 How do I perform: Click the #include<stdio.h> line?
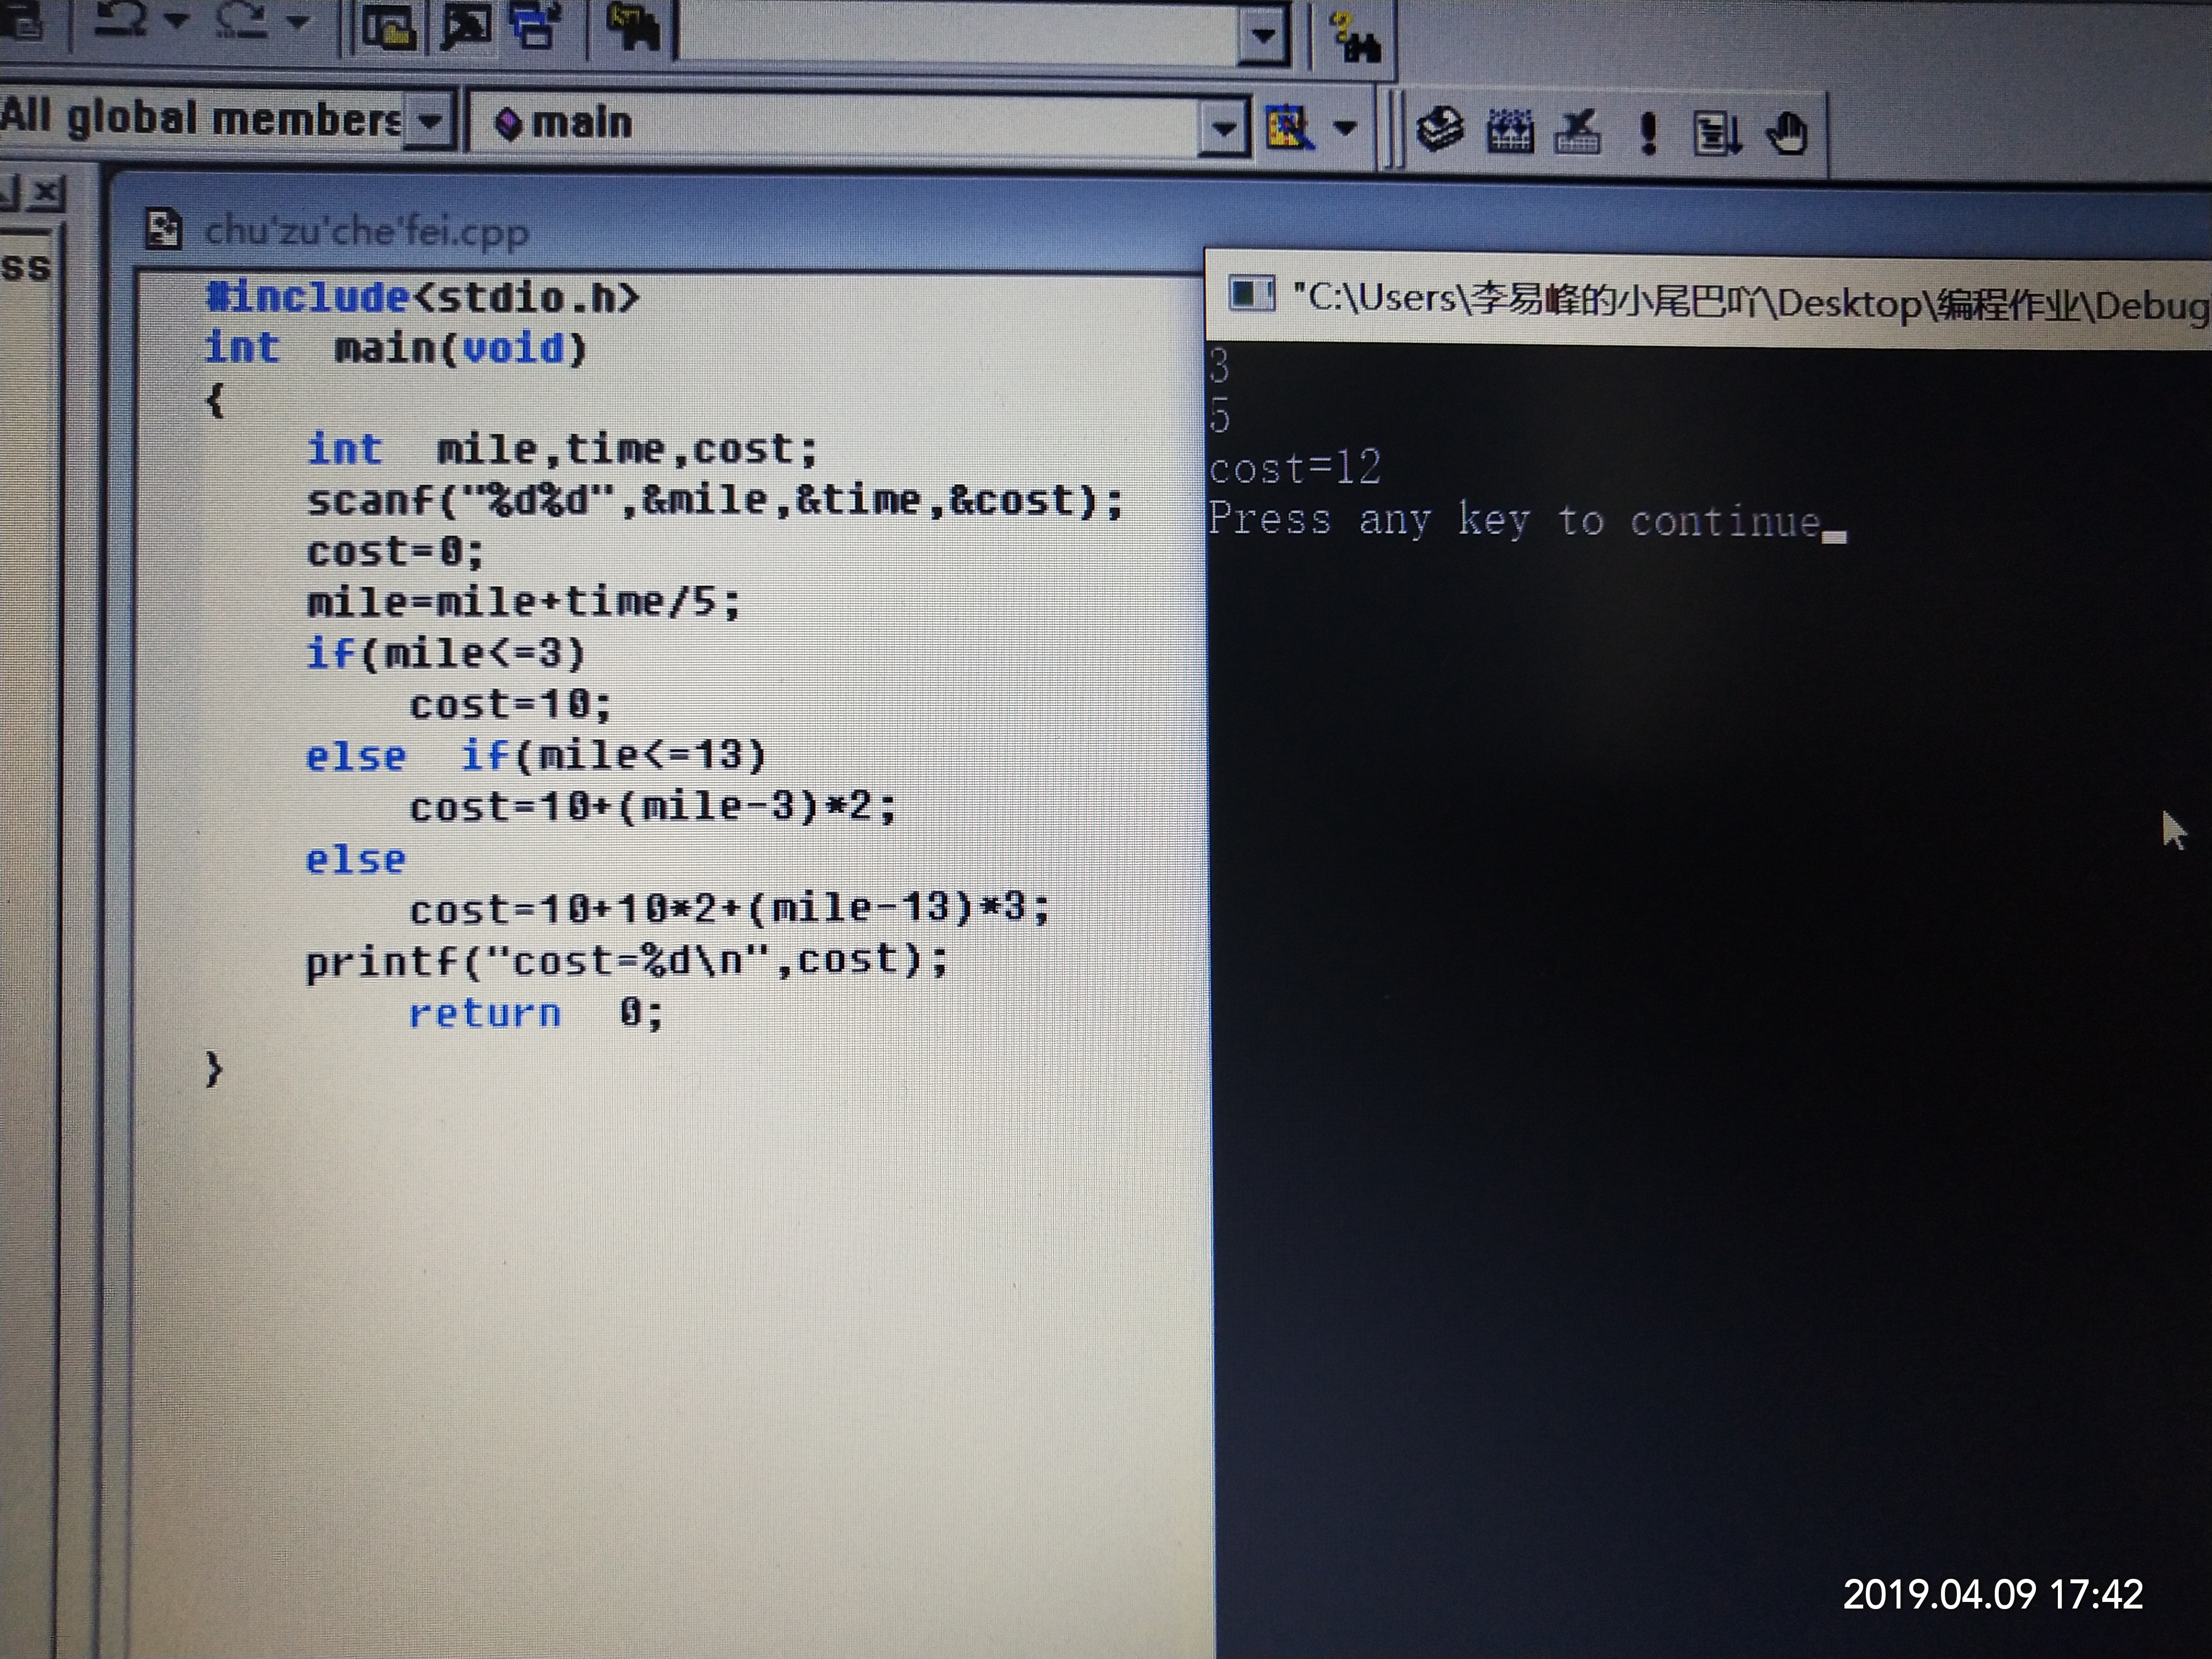coord(421,297)
